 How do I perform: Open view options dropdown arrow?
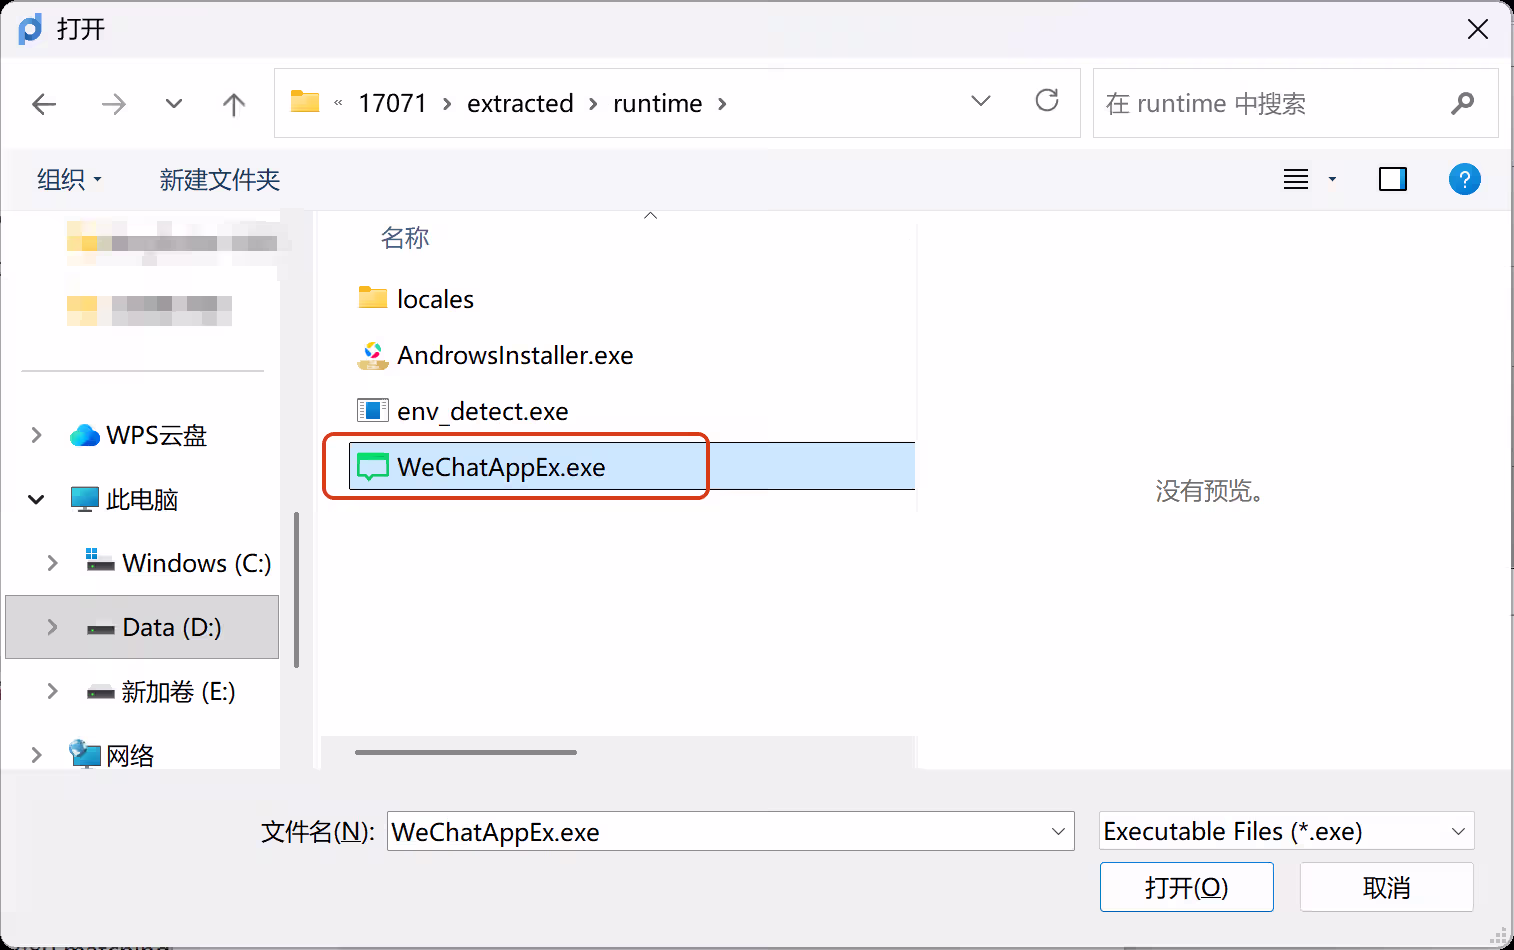1332,180
